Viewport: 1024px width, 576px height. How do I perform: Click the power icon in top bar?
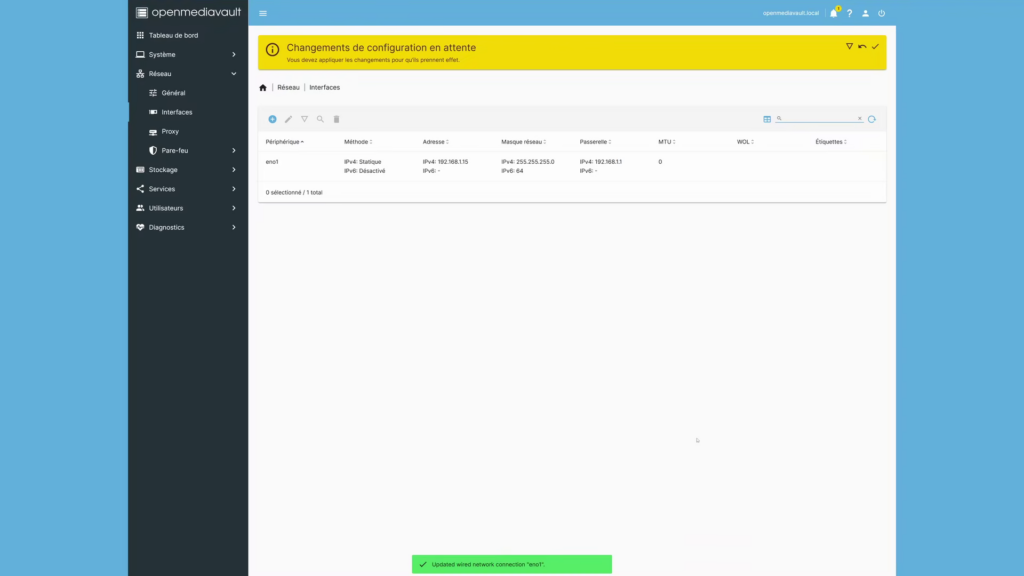881,13
